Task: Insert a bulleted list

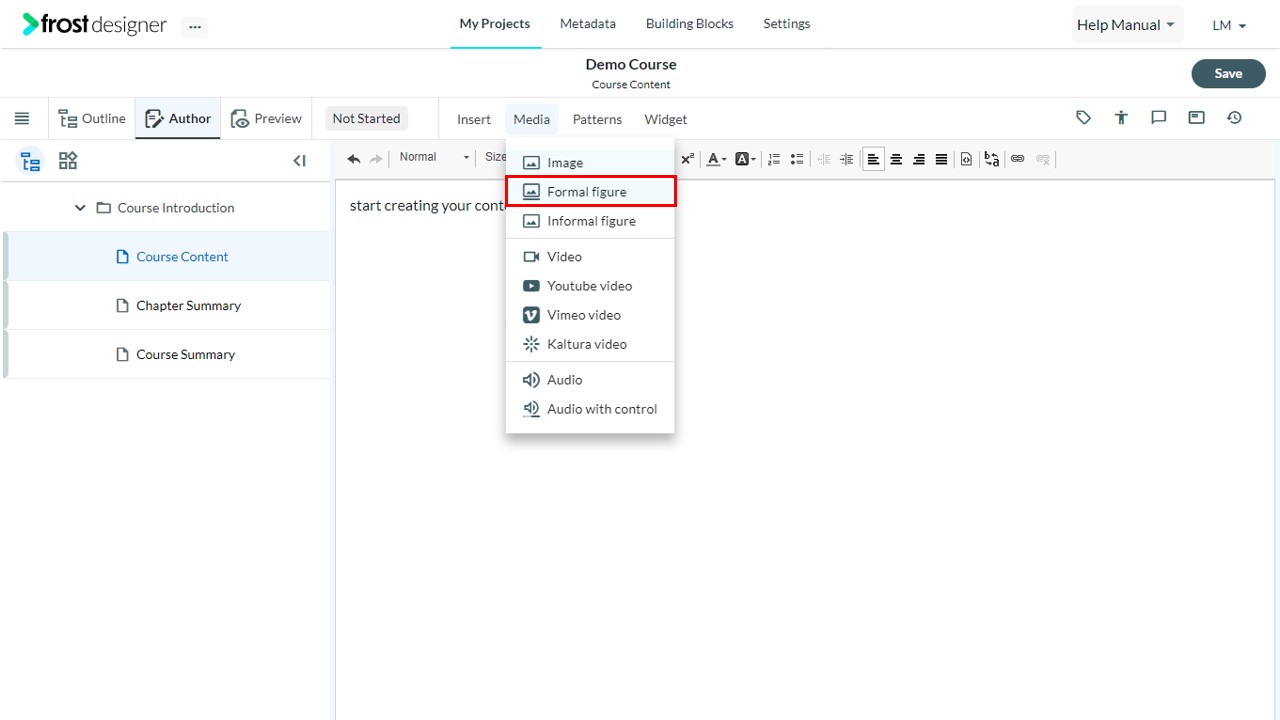Action: pos(797,158)
